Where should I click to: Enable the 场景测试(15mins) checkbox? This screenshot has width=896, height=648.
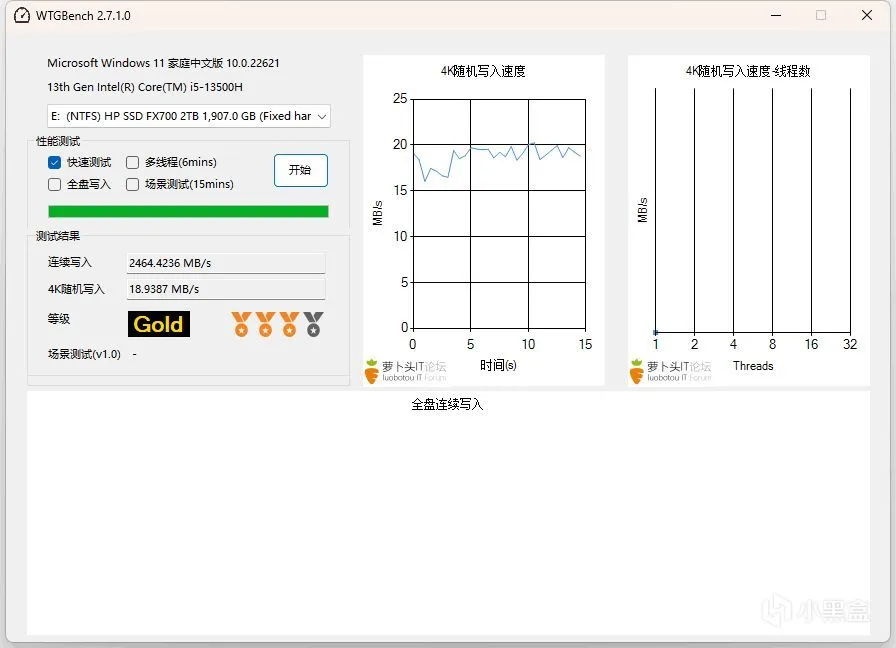point(133,185)
